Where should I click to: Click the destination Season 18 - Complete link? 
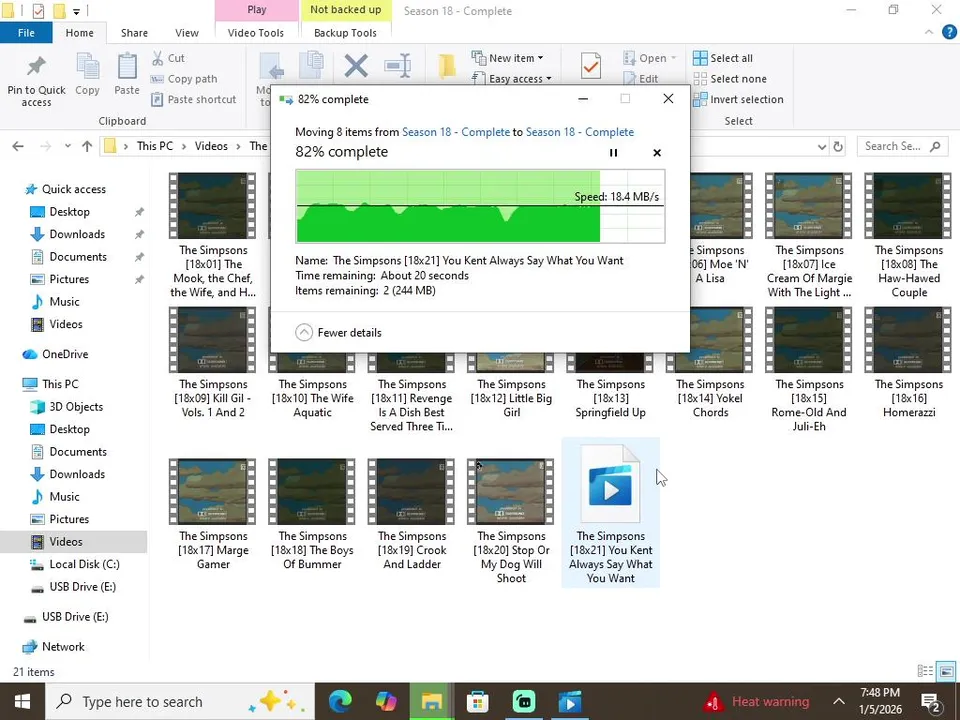tap(580, 132)
